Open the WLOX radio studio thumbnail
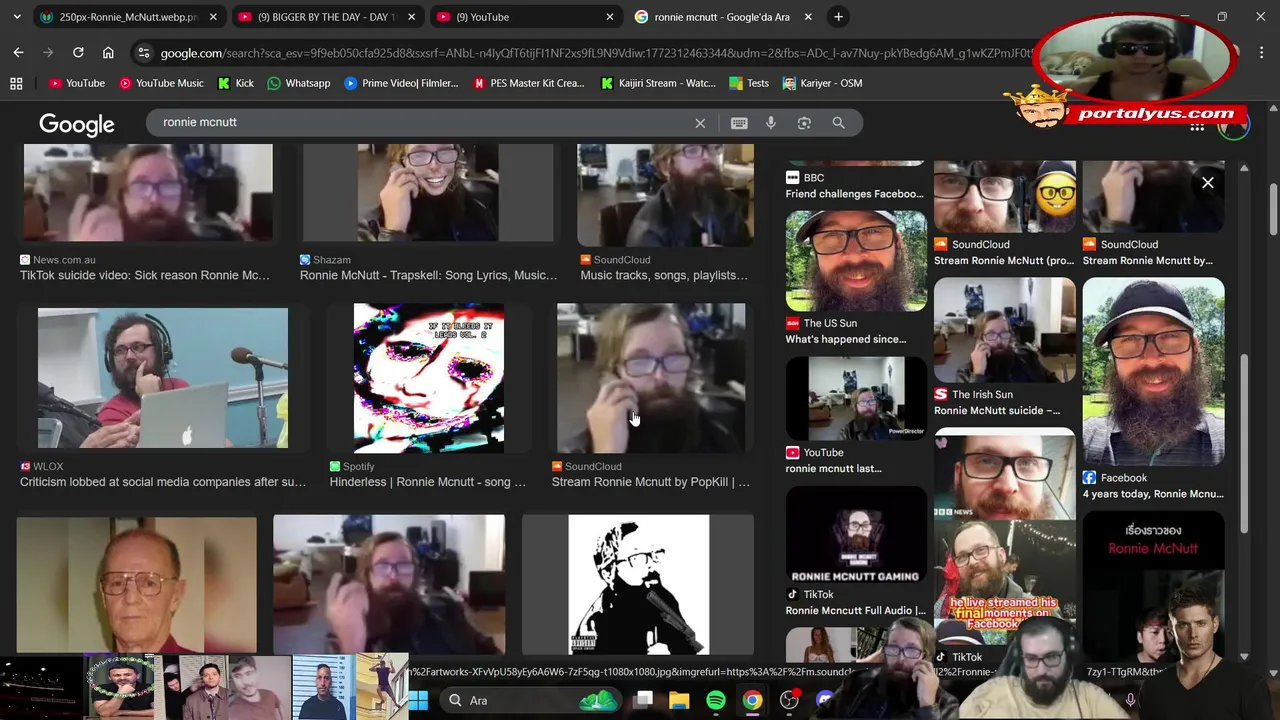This screenshot has height=720, width=1280. click(163, 378)
